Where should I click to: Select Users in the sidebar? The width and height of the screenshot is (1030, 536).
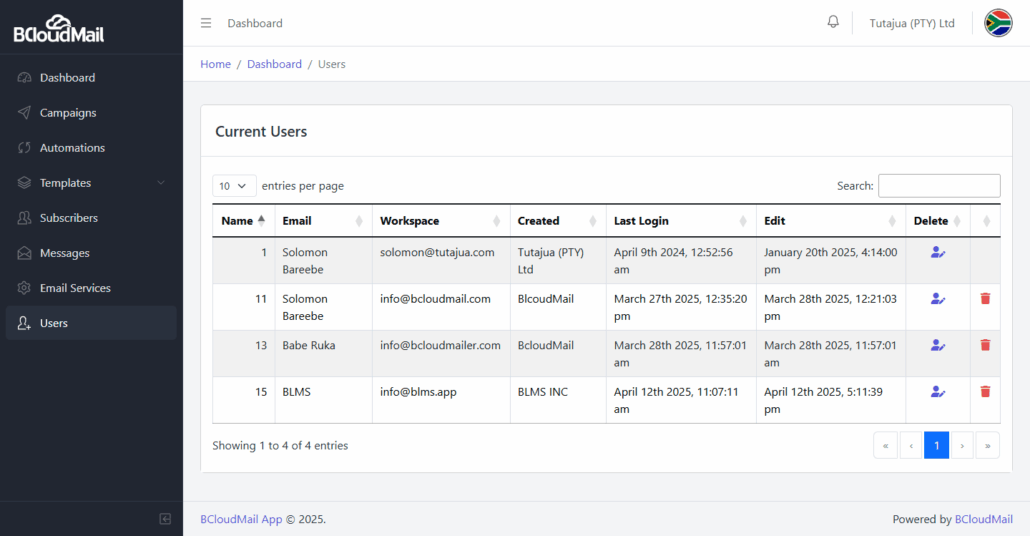tap(91, 323)
